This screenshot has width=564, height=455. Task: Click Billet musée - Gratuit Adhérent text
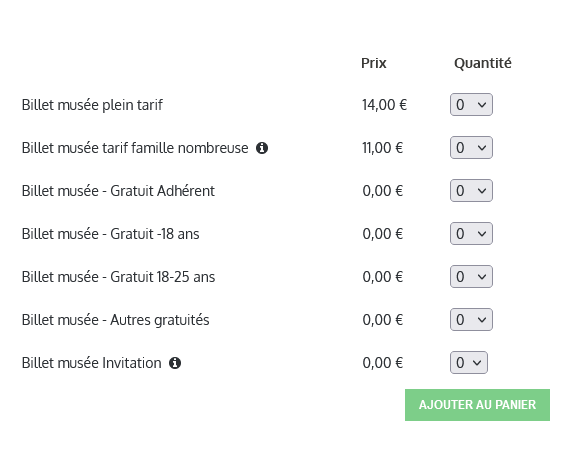click(118, 191)
